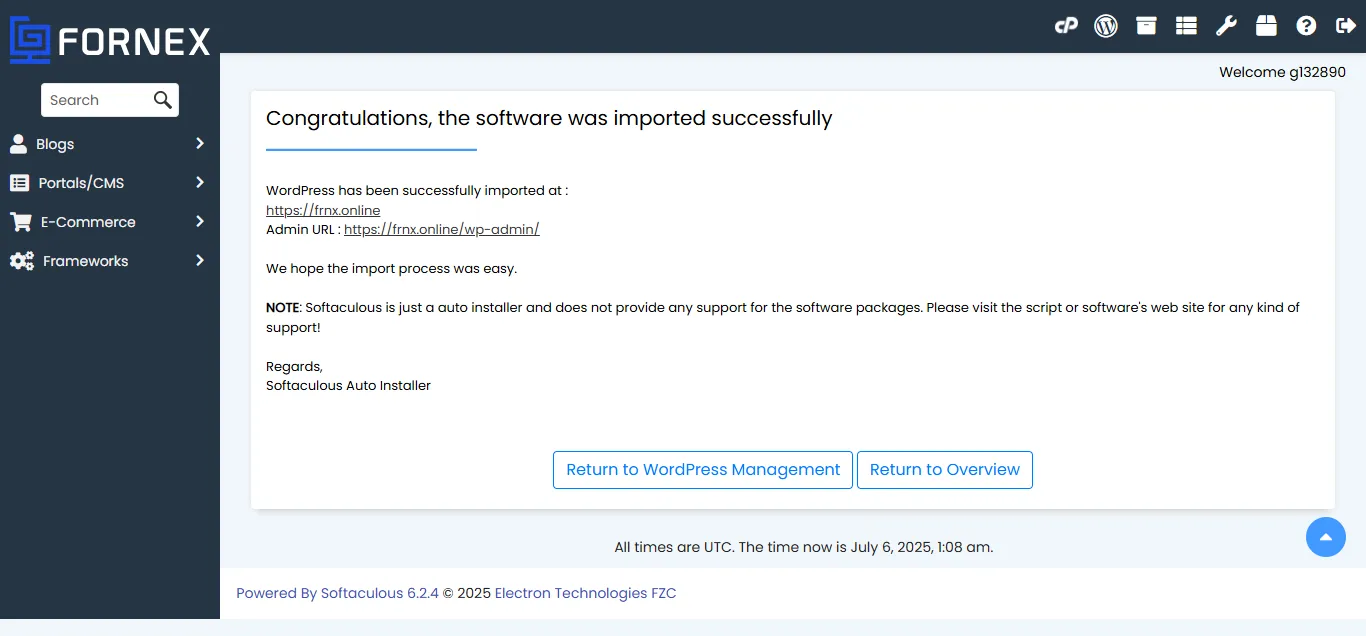
Task: Click the imported successfully heading
Action: click(549, 118)
